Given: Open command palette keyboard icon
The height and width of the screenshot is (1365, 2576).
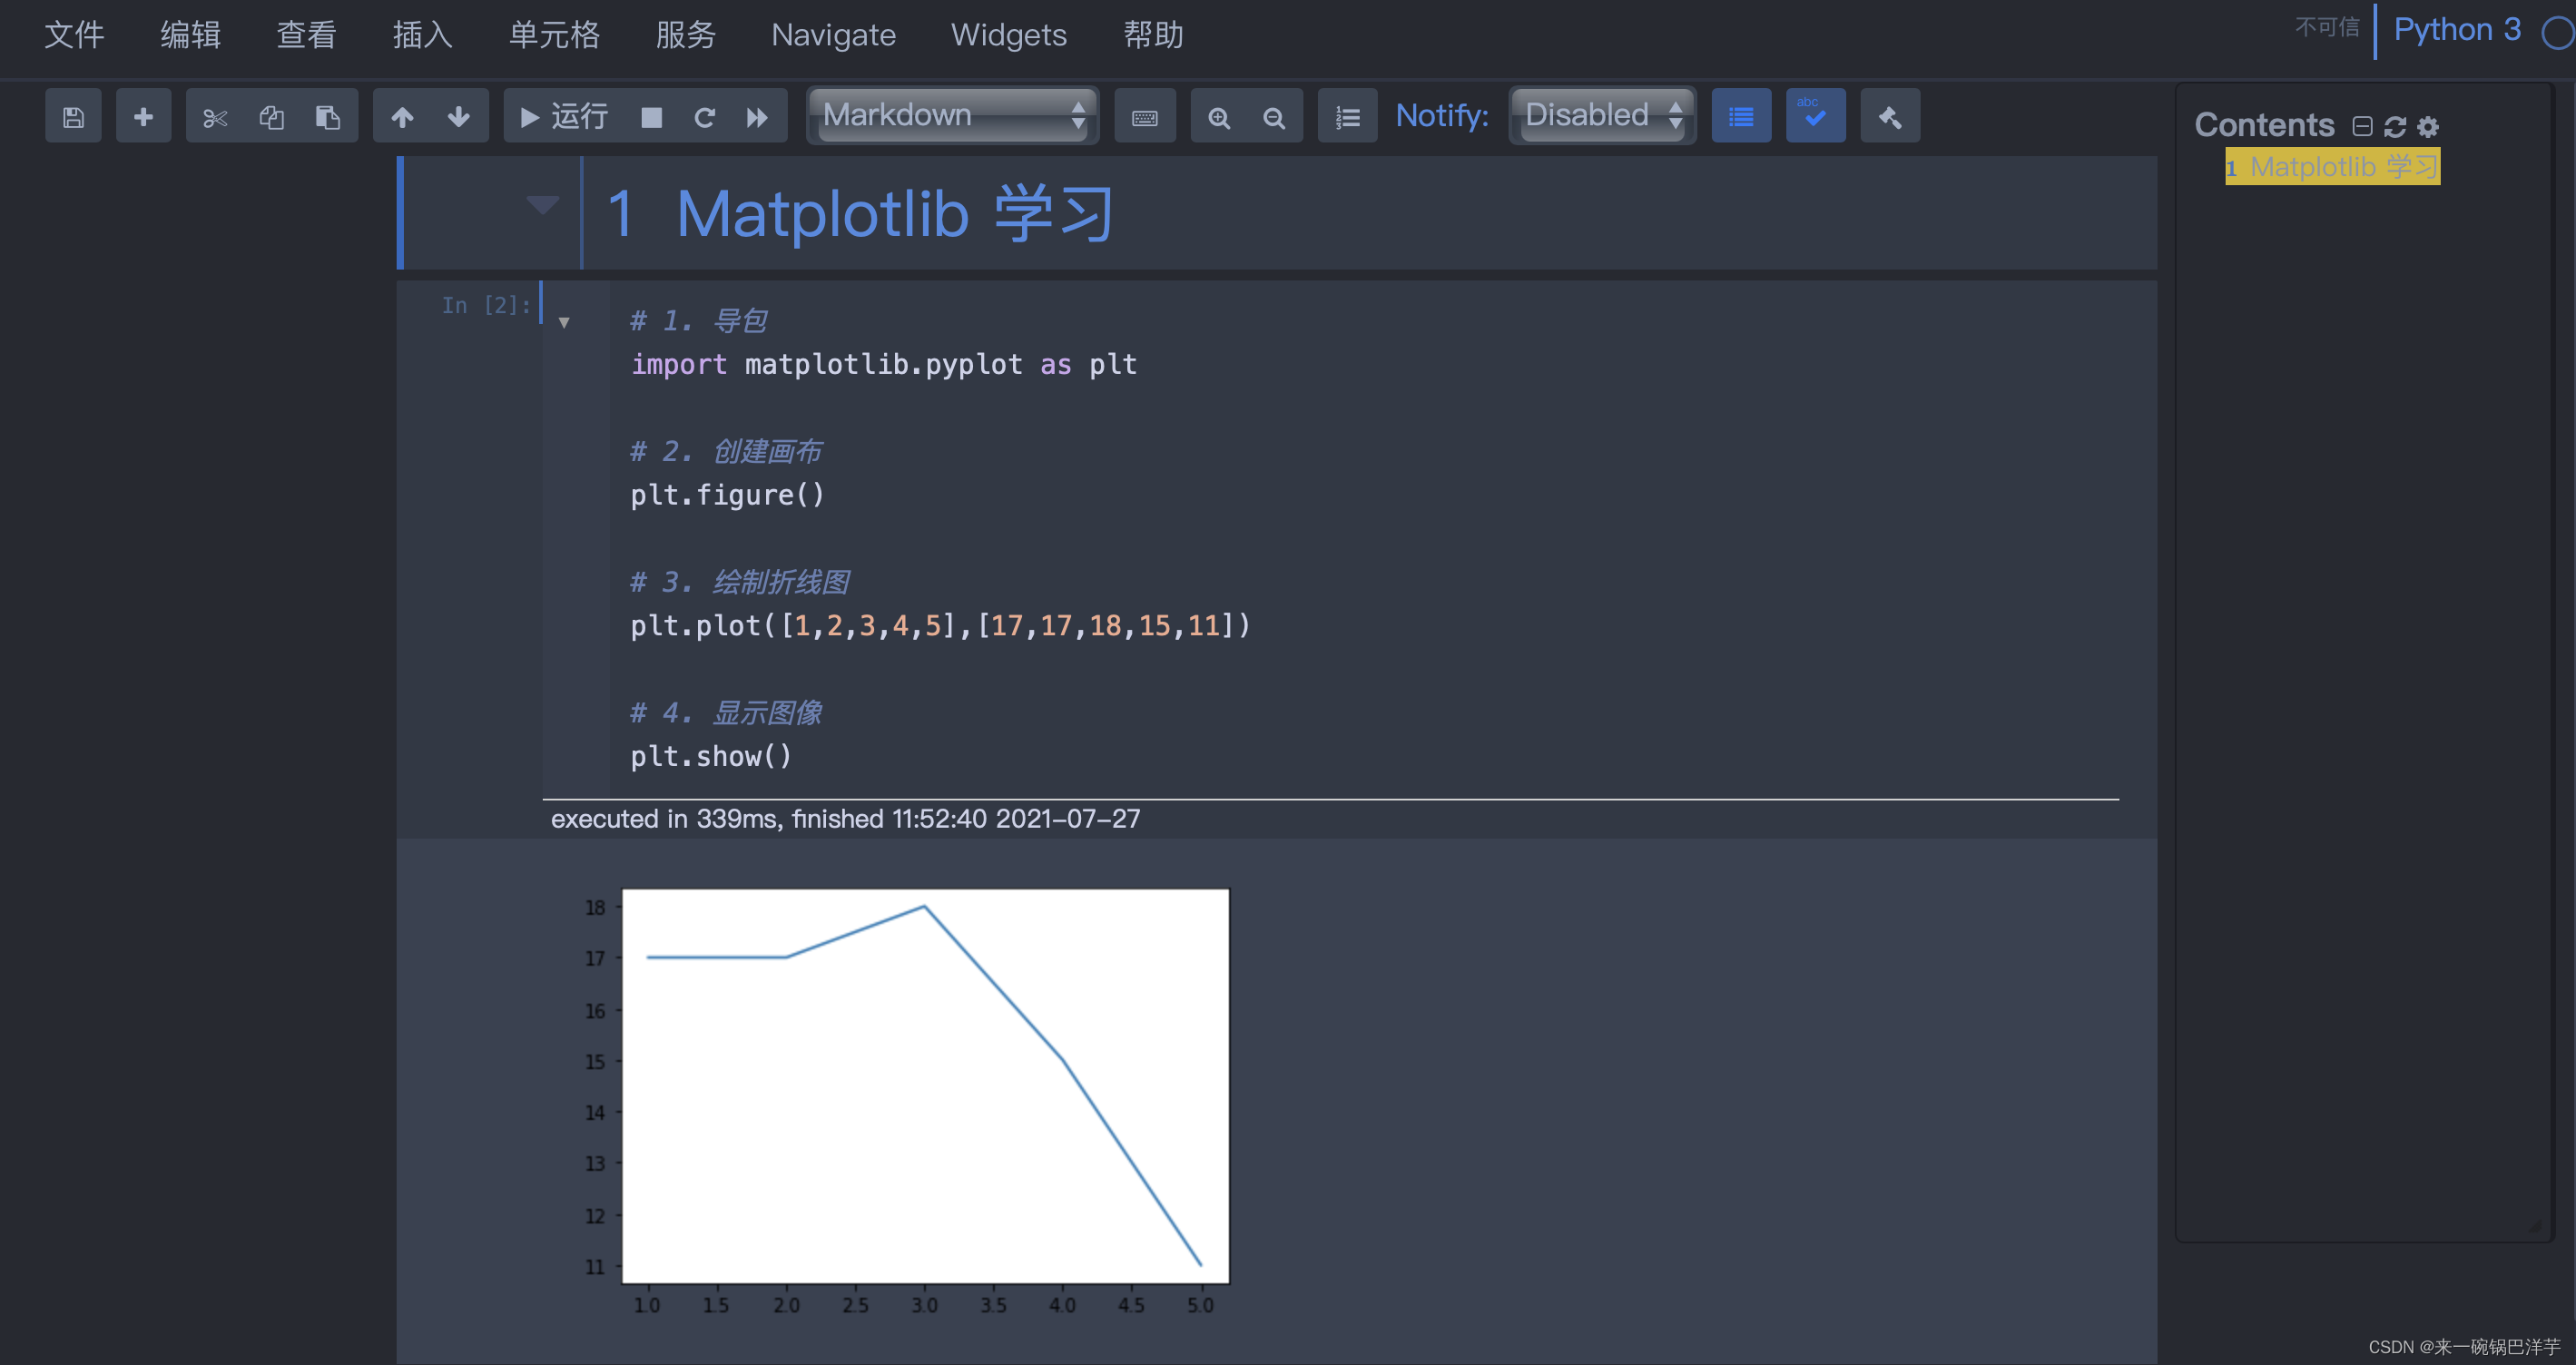Looking at the screenshot, I should click(x=1144, y=117).
